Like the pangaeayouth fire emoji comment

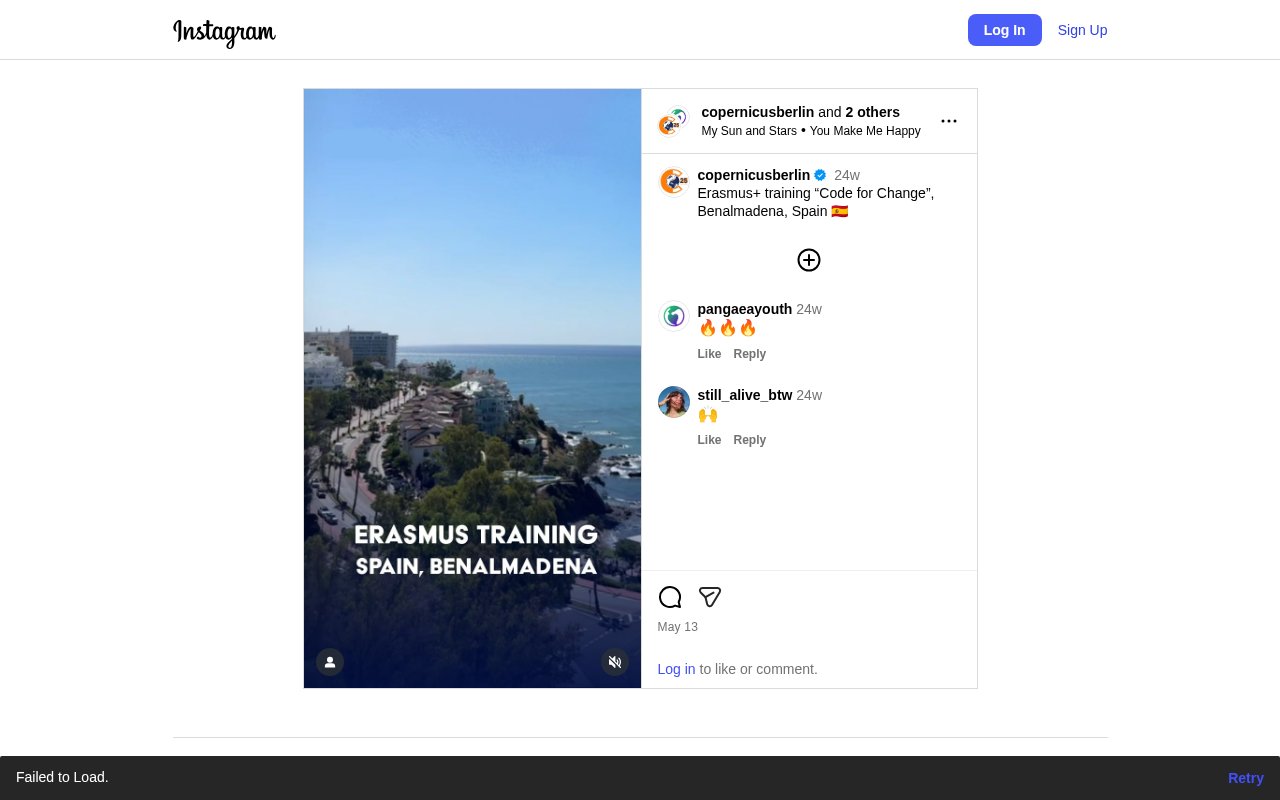pyautogui.click(x=709, y=354)
